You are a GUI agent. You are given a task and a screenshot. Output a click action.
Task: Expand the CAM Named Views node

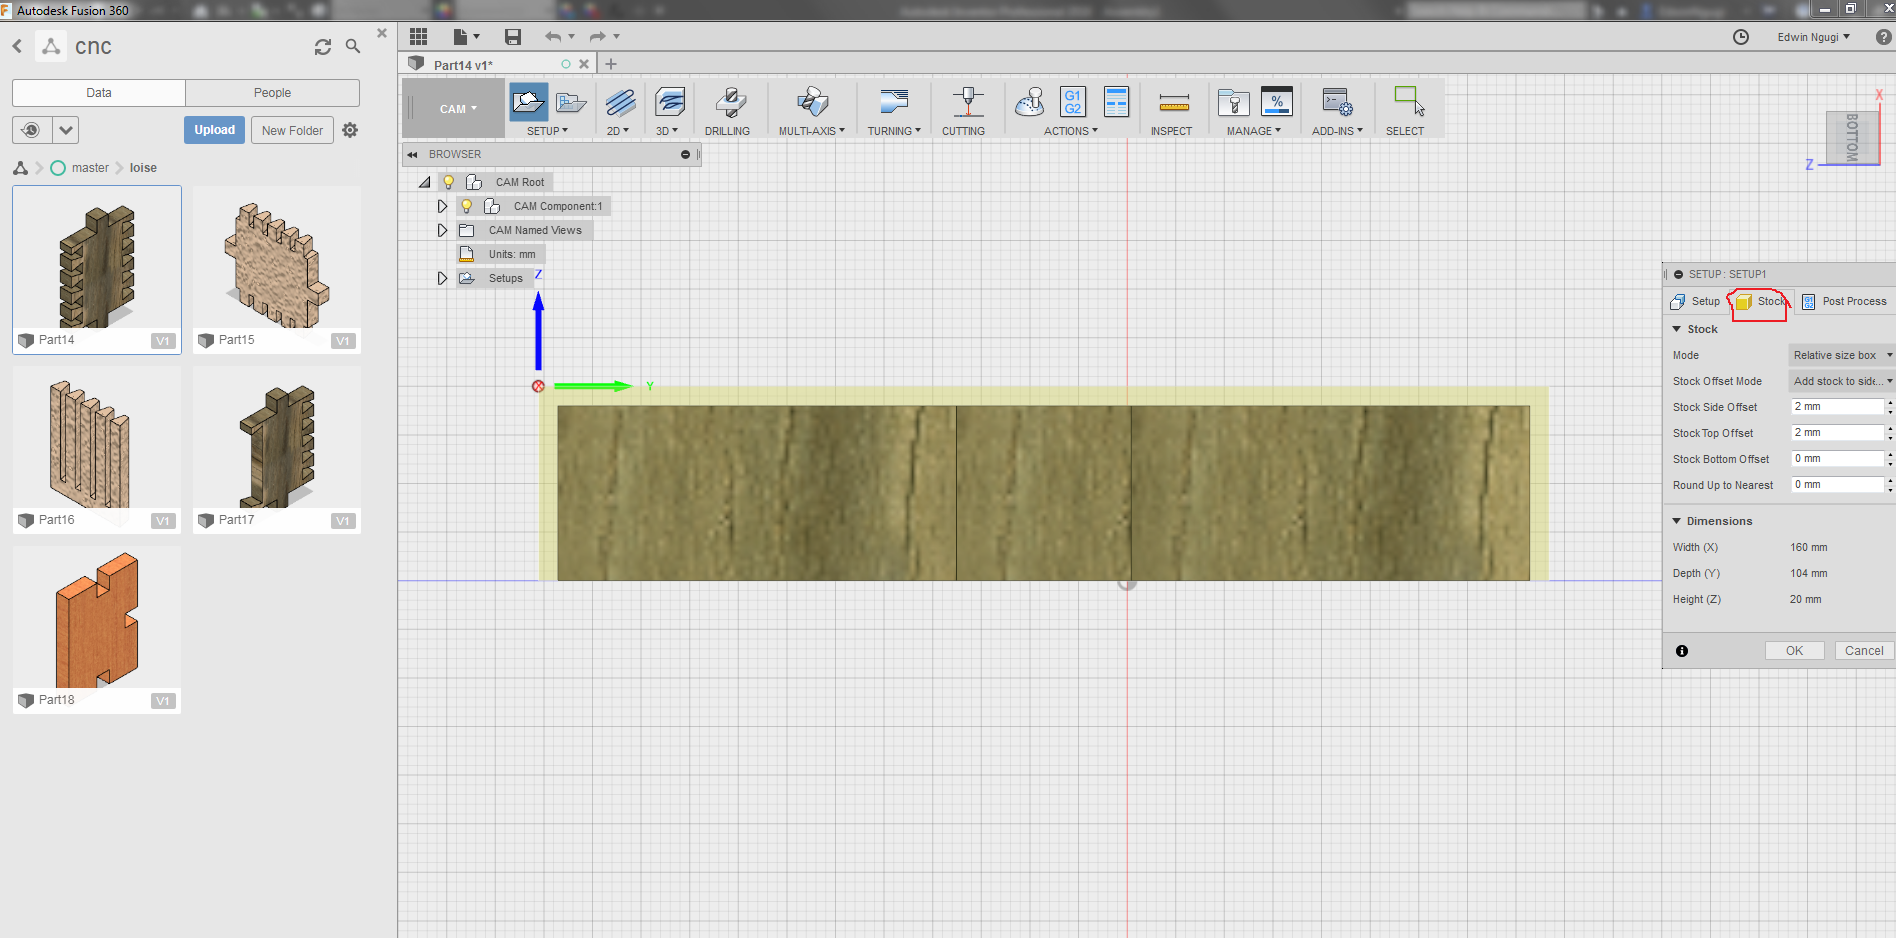point(442,230)
